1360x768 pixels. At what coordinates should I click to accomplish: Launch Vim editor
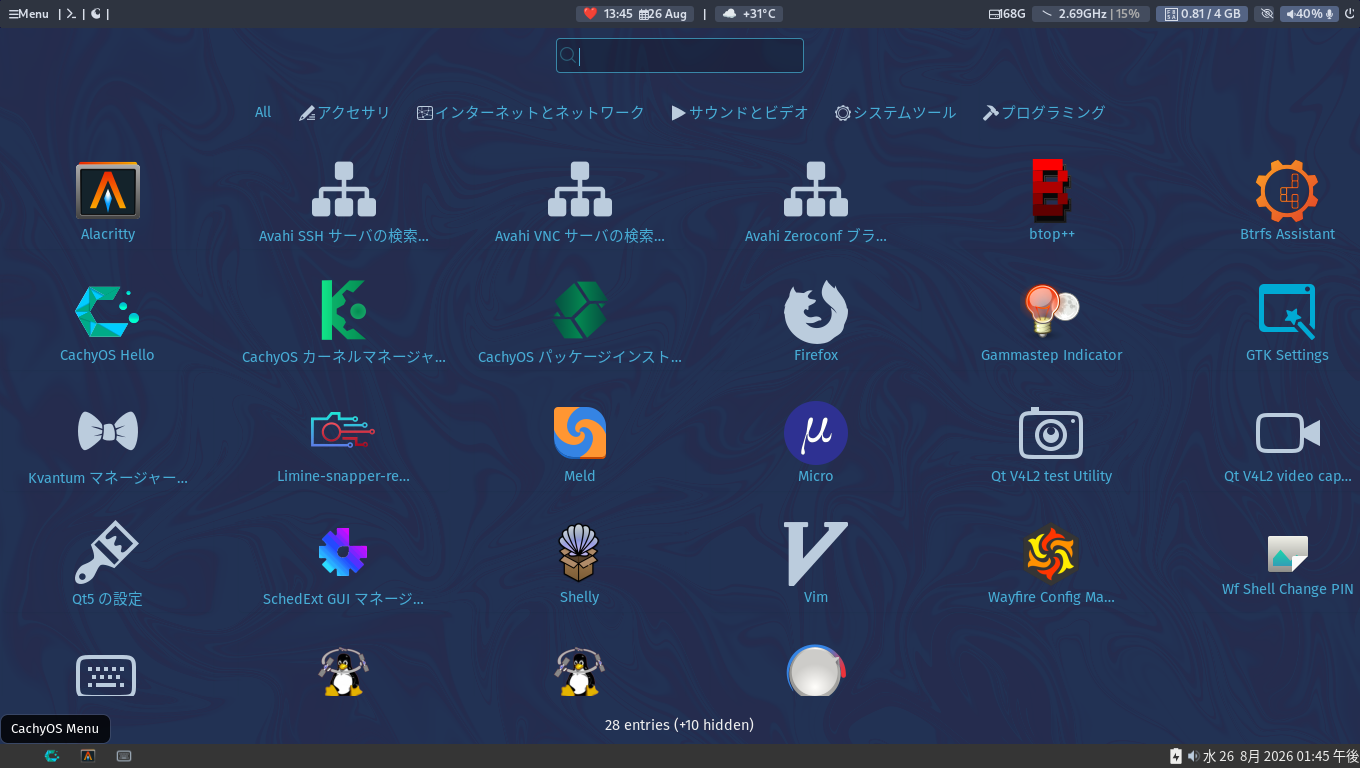point(816,565)
